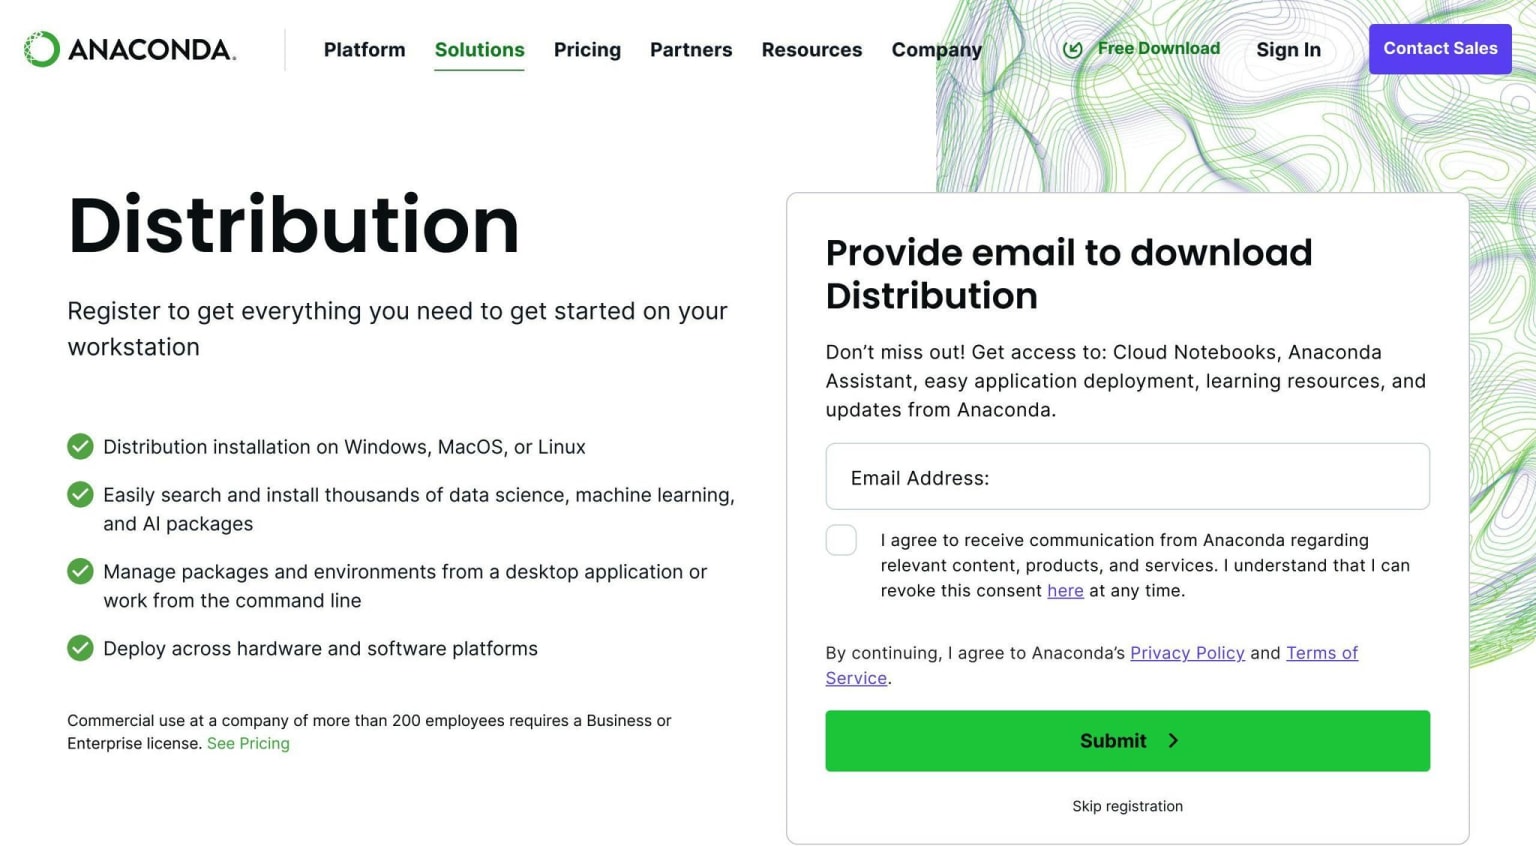1536x864 pixels.
Task: Open the Platform menu
Action: (364, 49)
